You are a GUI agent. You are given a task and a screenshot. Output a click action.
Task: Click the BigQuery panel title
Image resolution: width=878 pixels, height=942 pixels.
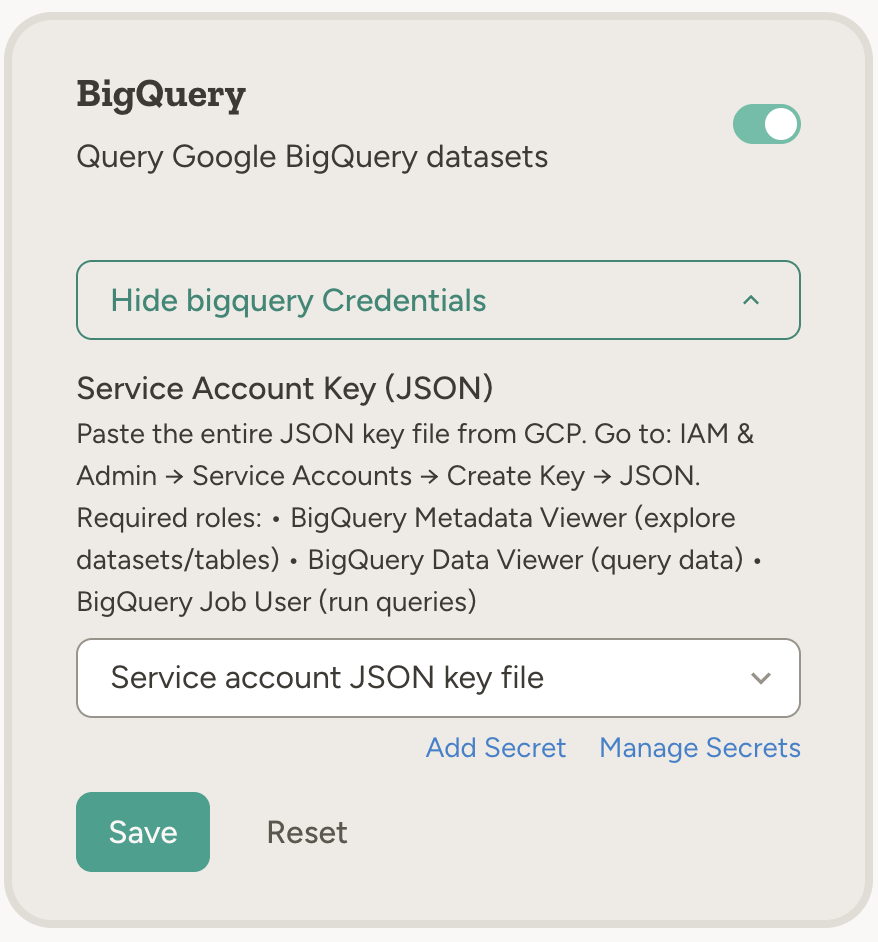coord(161,95)
